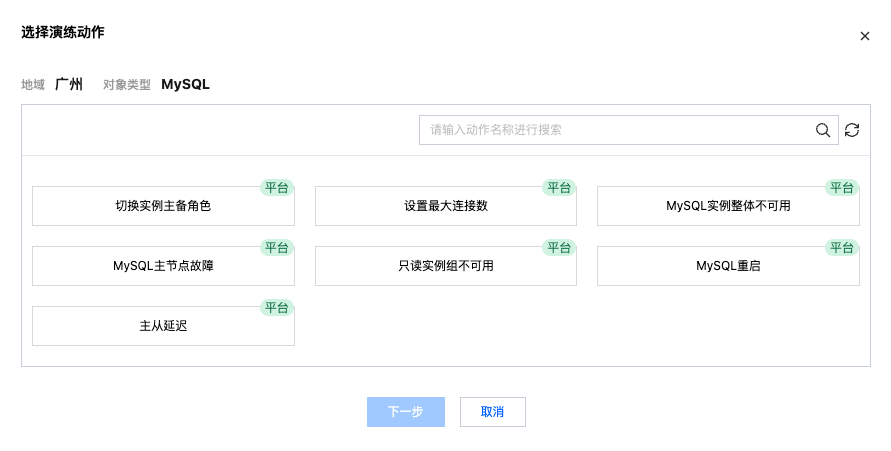Select the 只读实例组不可用 action
The height and width of the screenshot is (451, 891).
click(445, 266)
